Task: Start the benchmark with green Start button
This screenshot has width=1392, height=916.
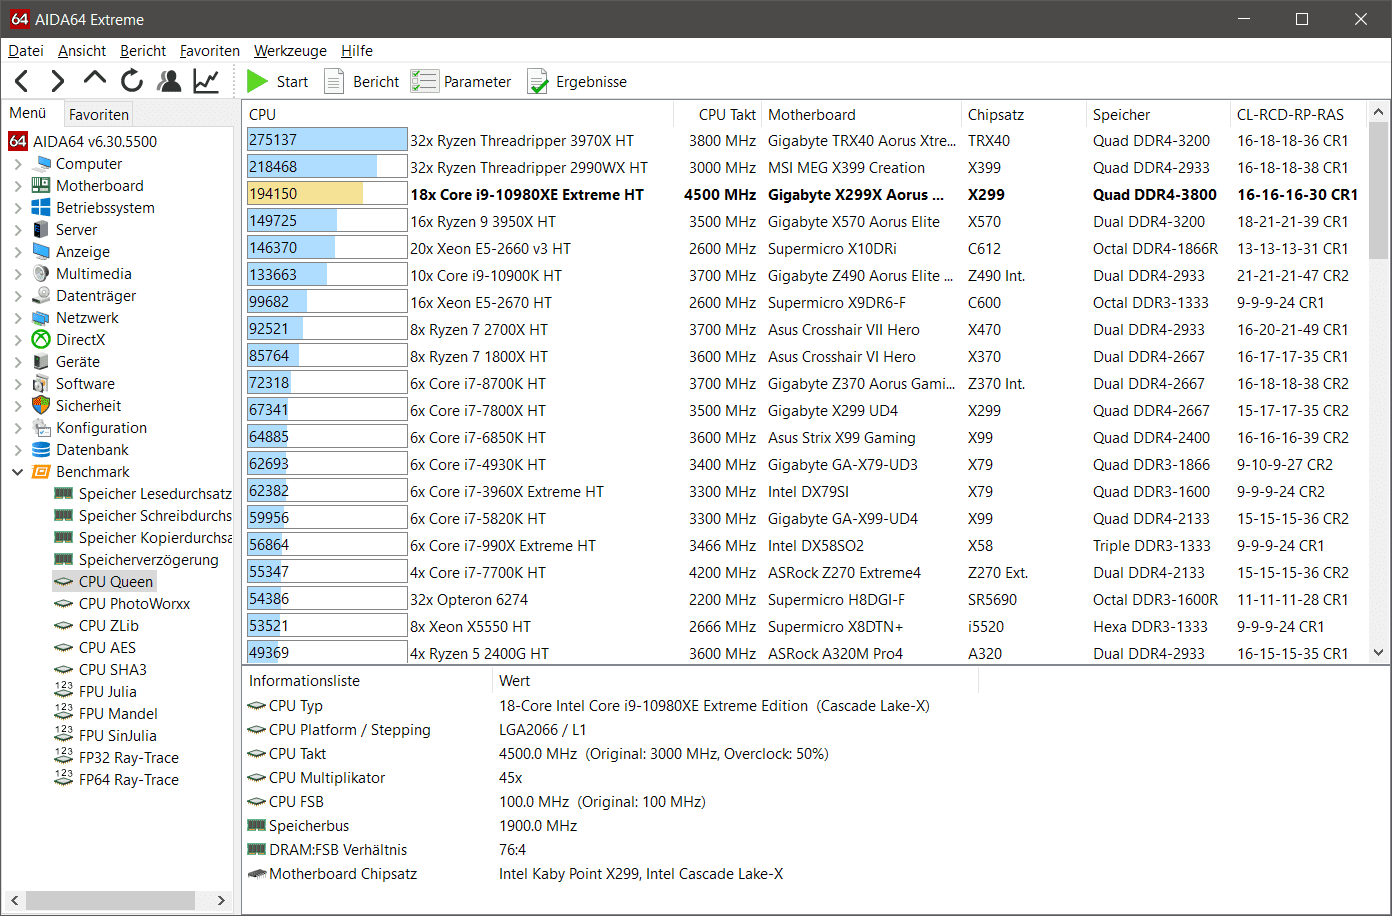Action: [277, 82]
